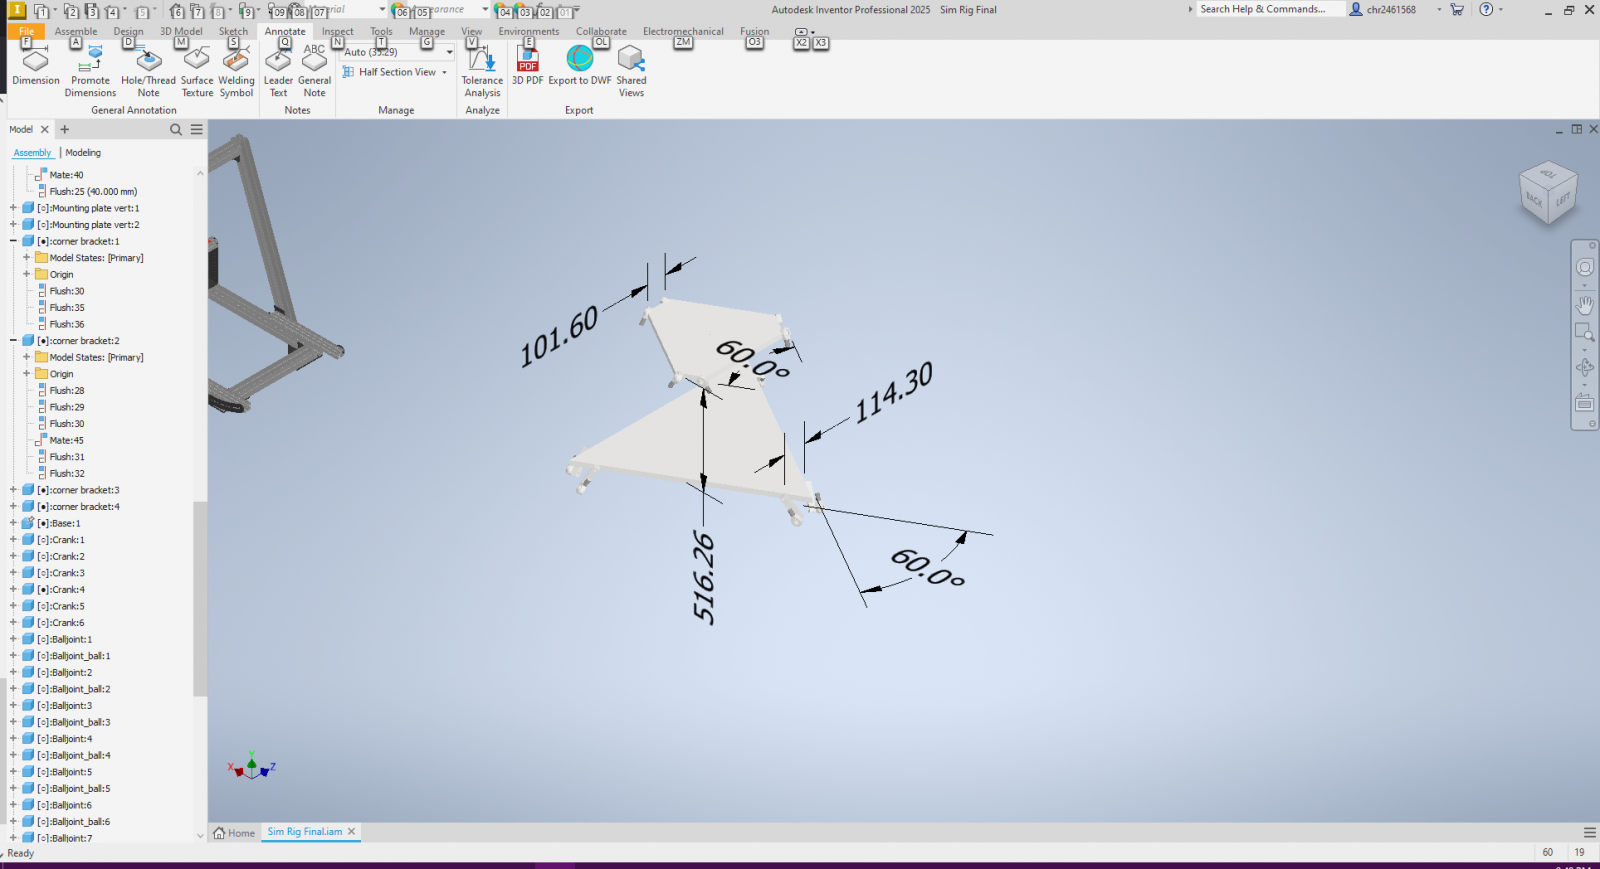Expand the corner bracket:3 node

[x=14, y=490]
